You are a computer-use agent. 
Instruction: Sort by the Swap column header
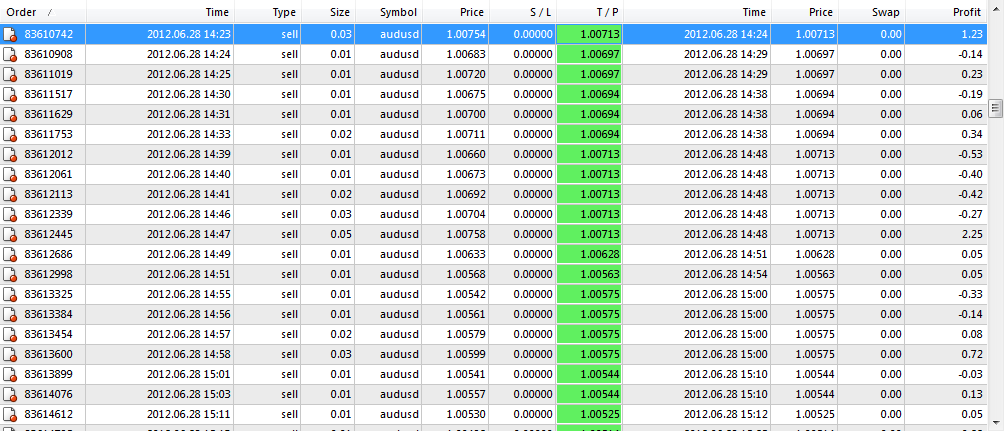point(871,12)
